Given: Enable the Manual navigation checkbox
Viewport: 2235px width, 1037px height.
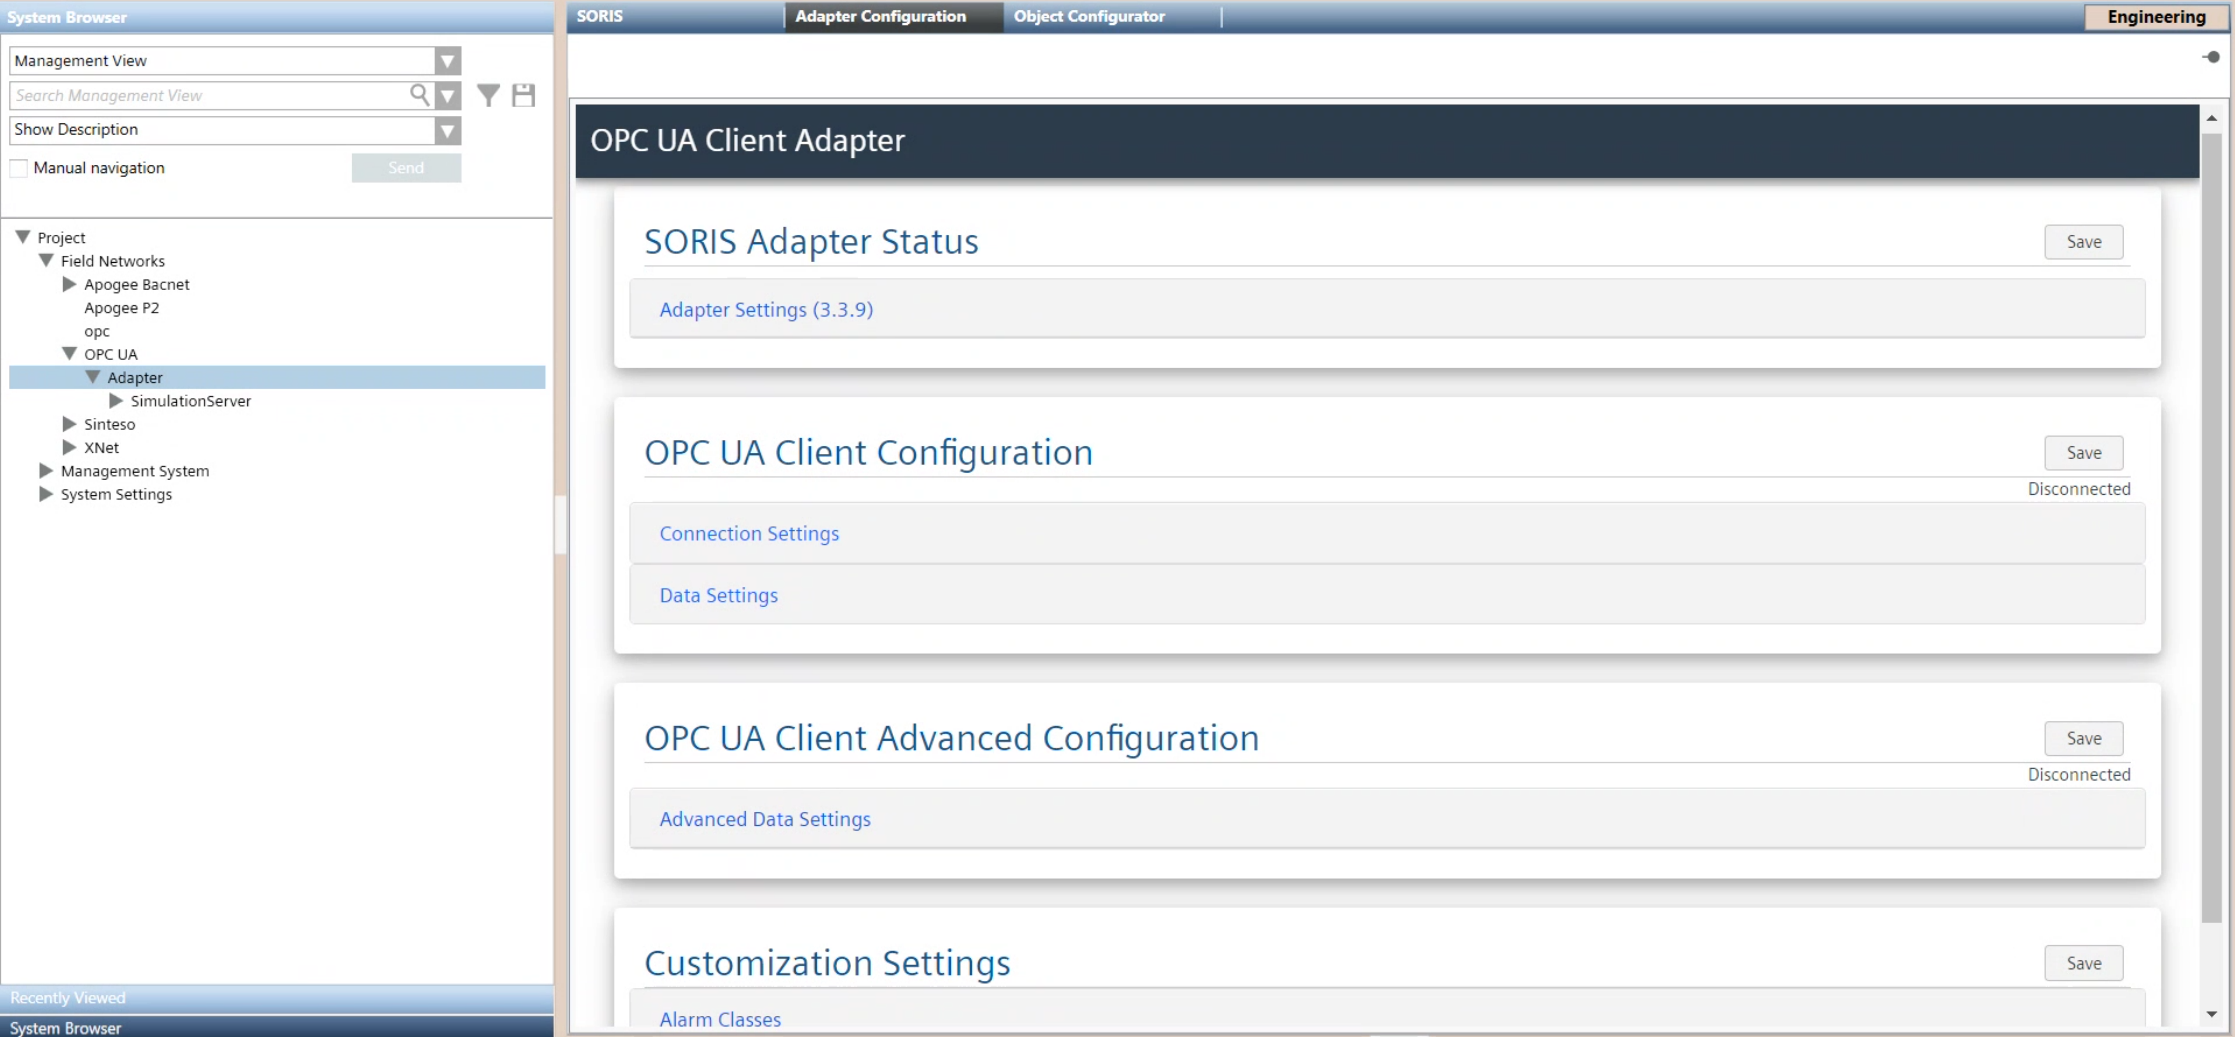Looking at the screenshot, I should [19, 168].
